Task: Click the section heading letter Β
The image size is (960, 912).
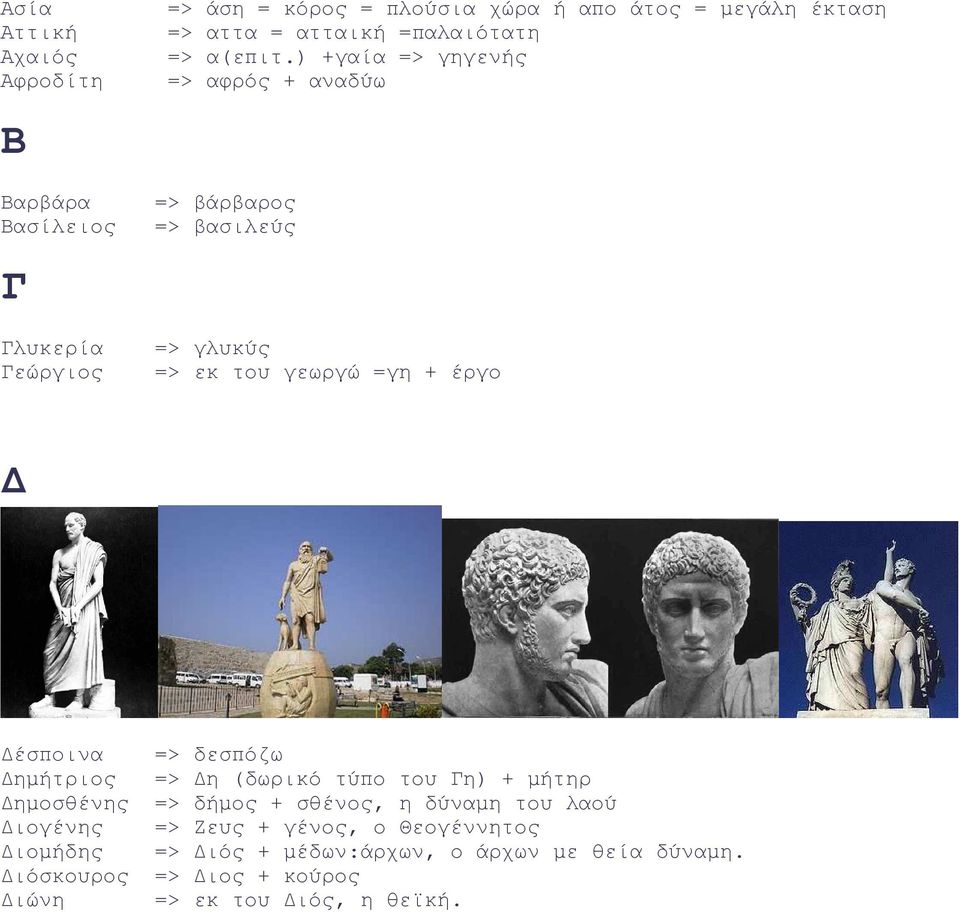Action: click(13, 141)
